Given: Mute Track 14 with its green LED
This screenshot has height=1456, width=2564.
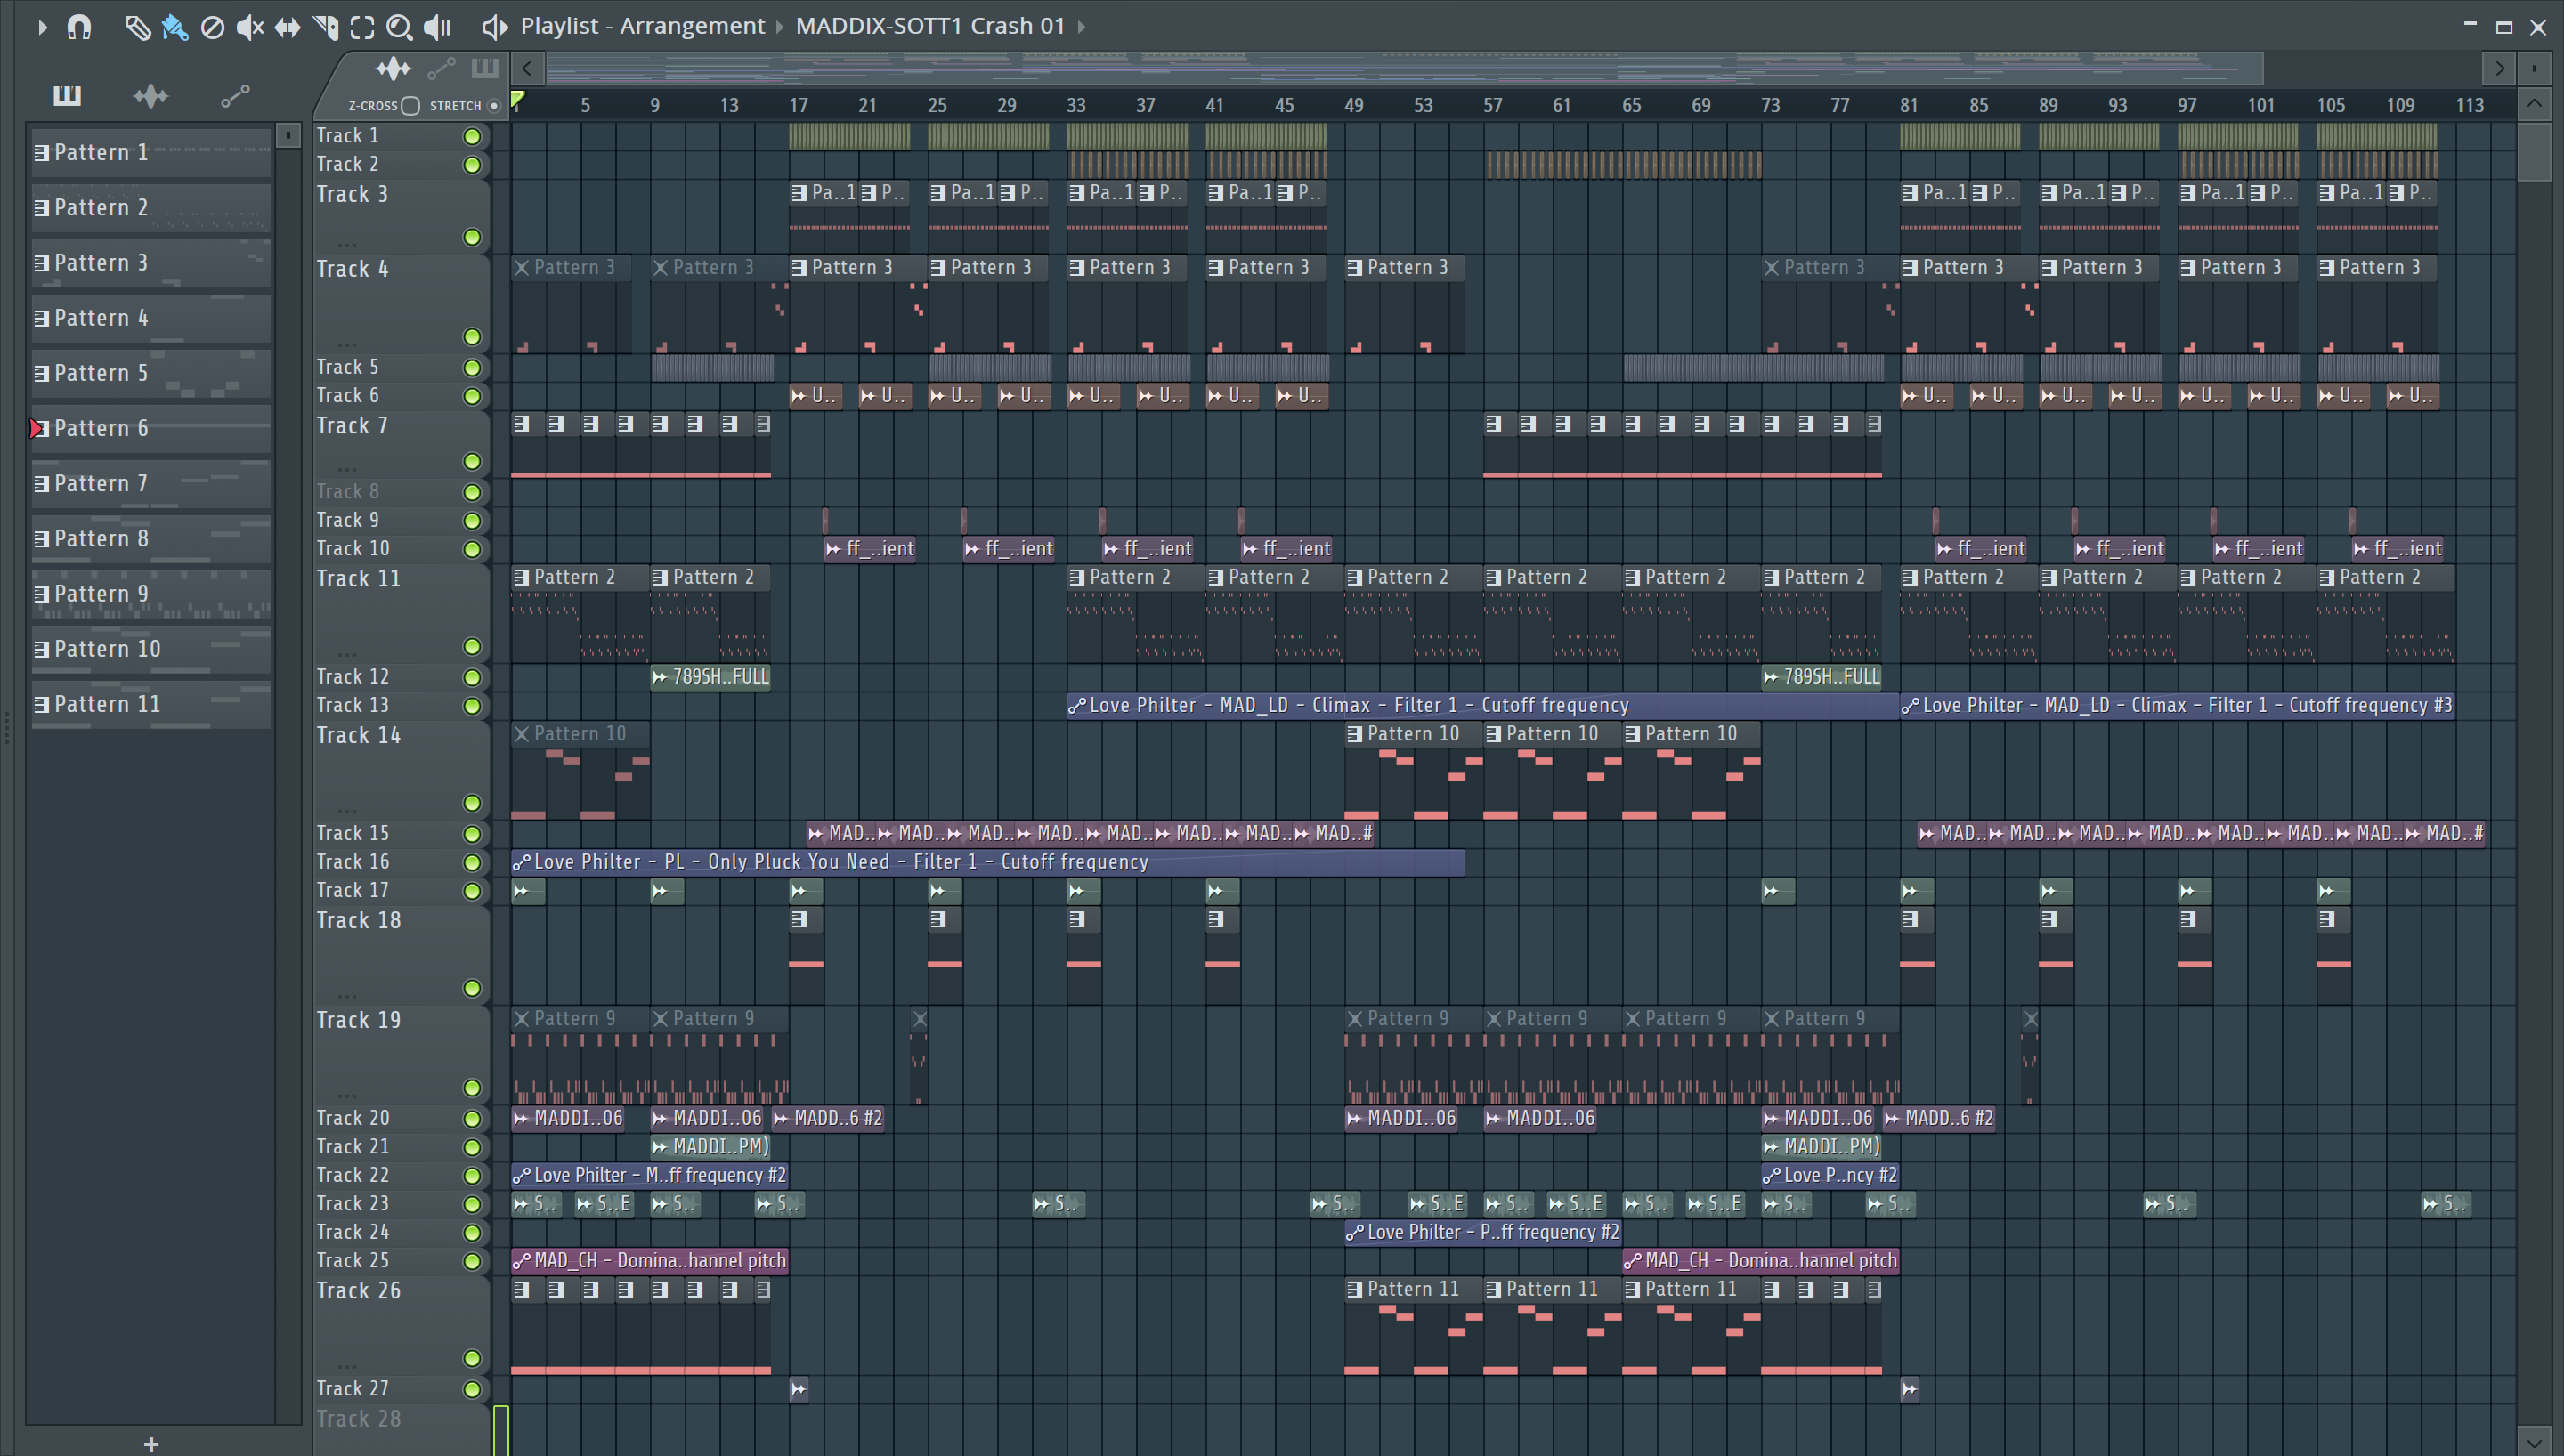Looking at the screenshot, I should 472,803.
